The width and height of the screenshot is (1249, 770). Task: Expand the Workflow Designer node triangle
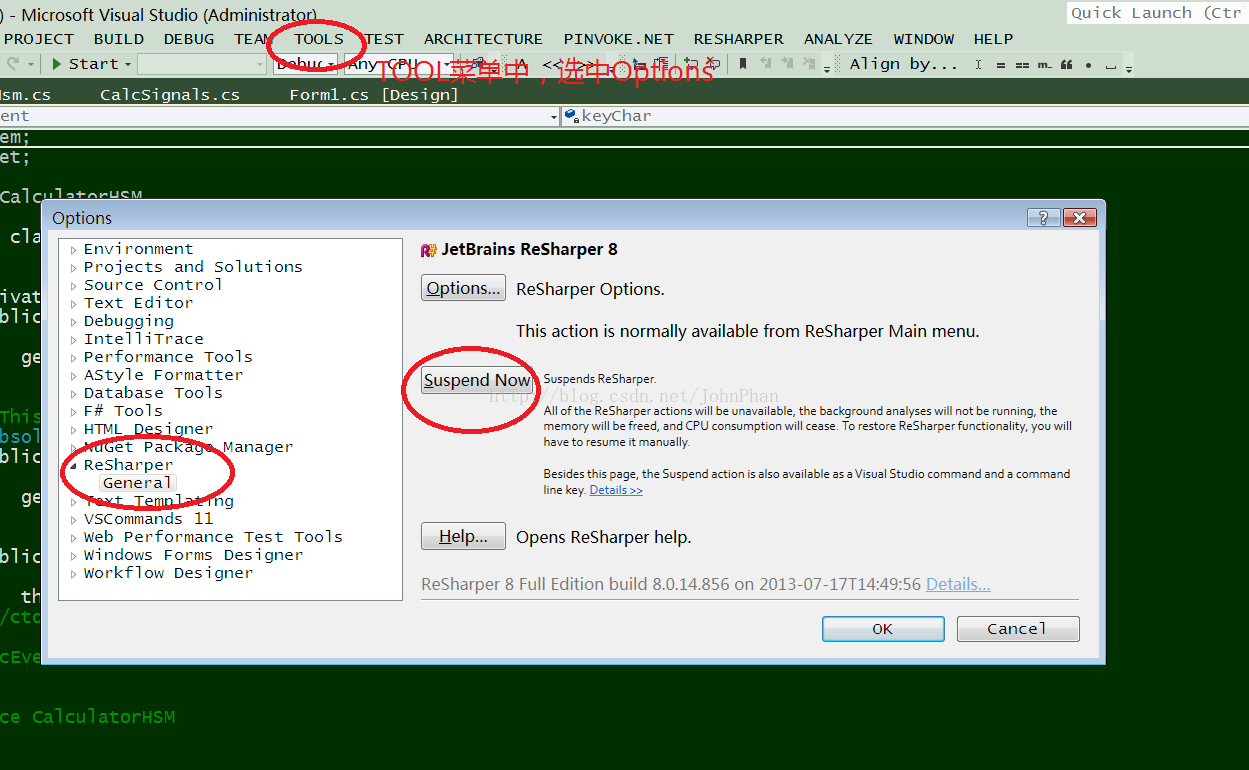click(74, 574)
